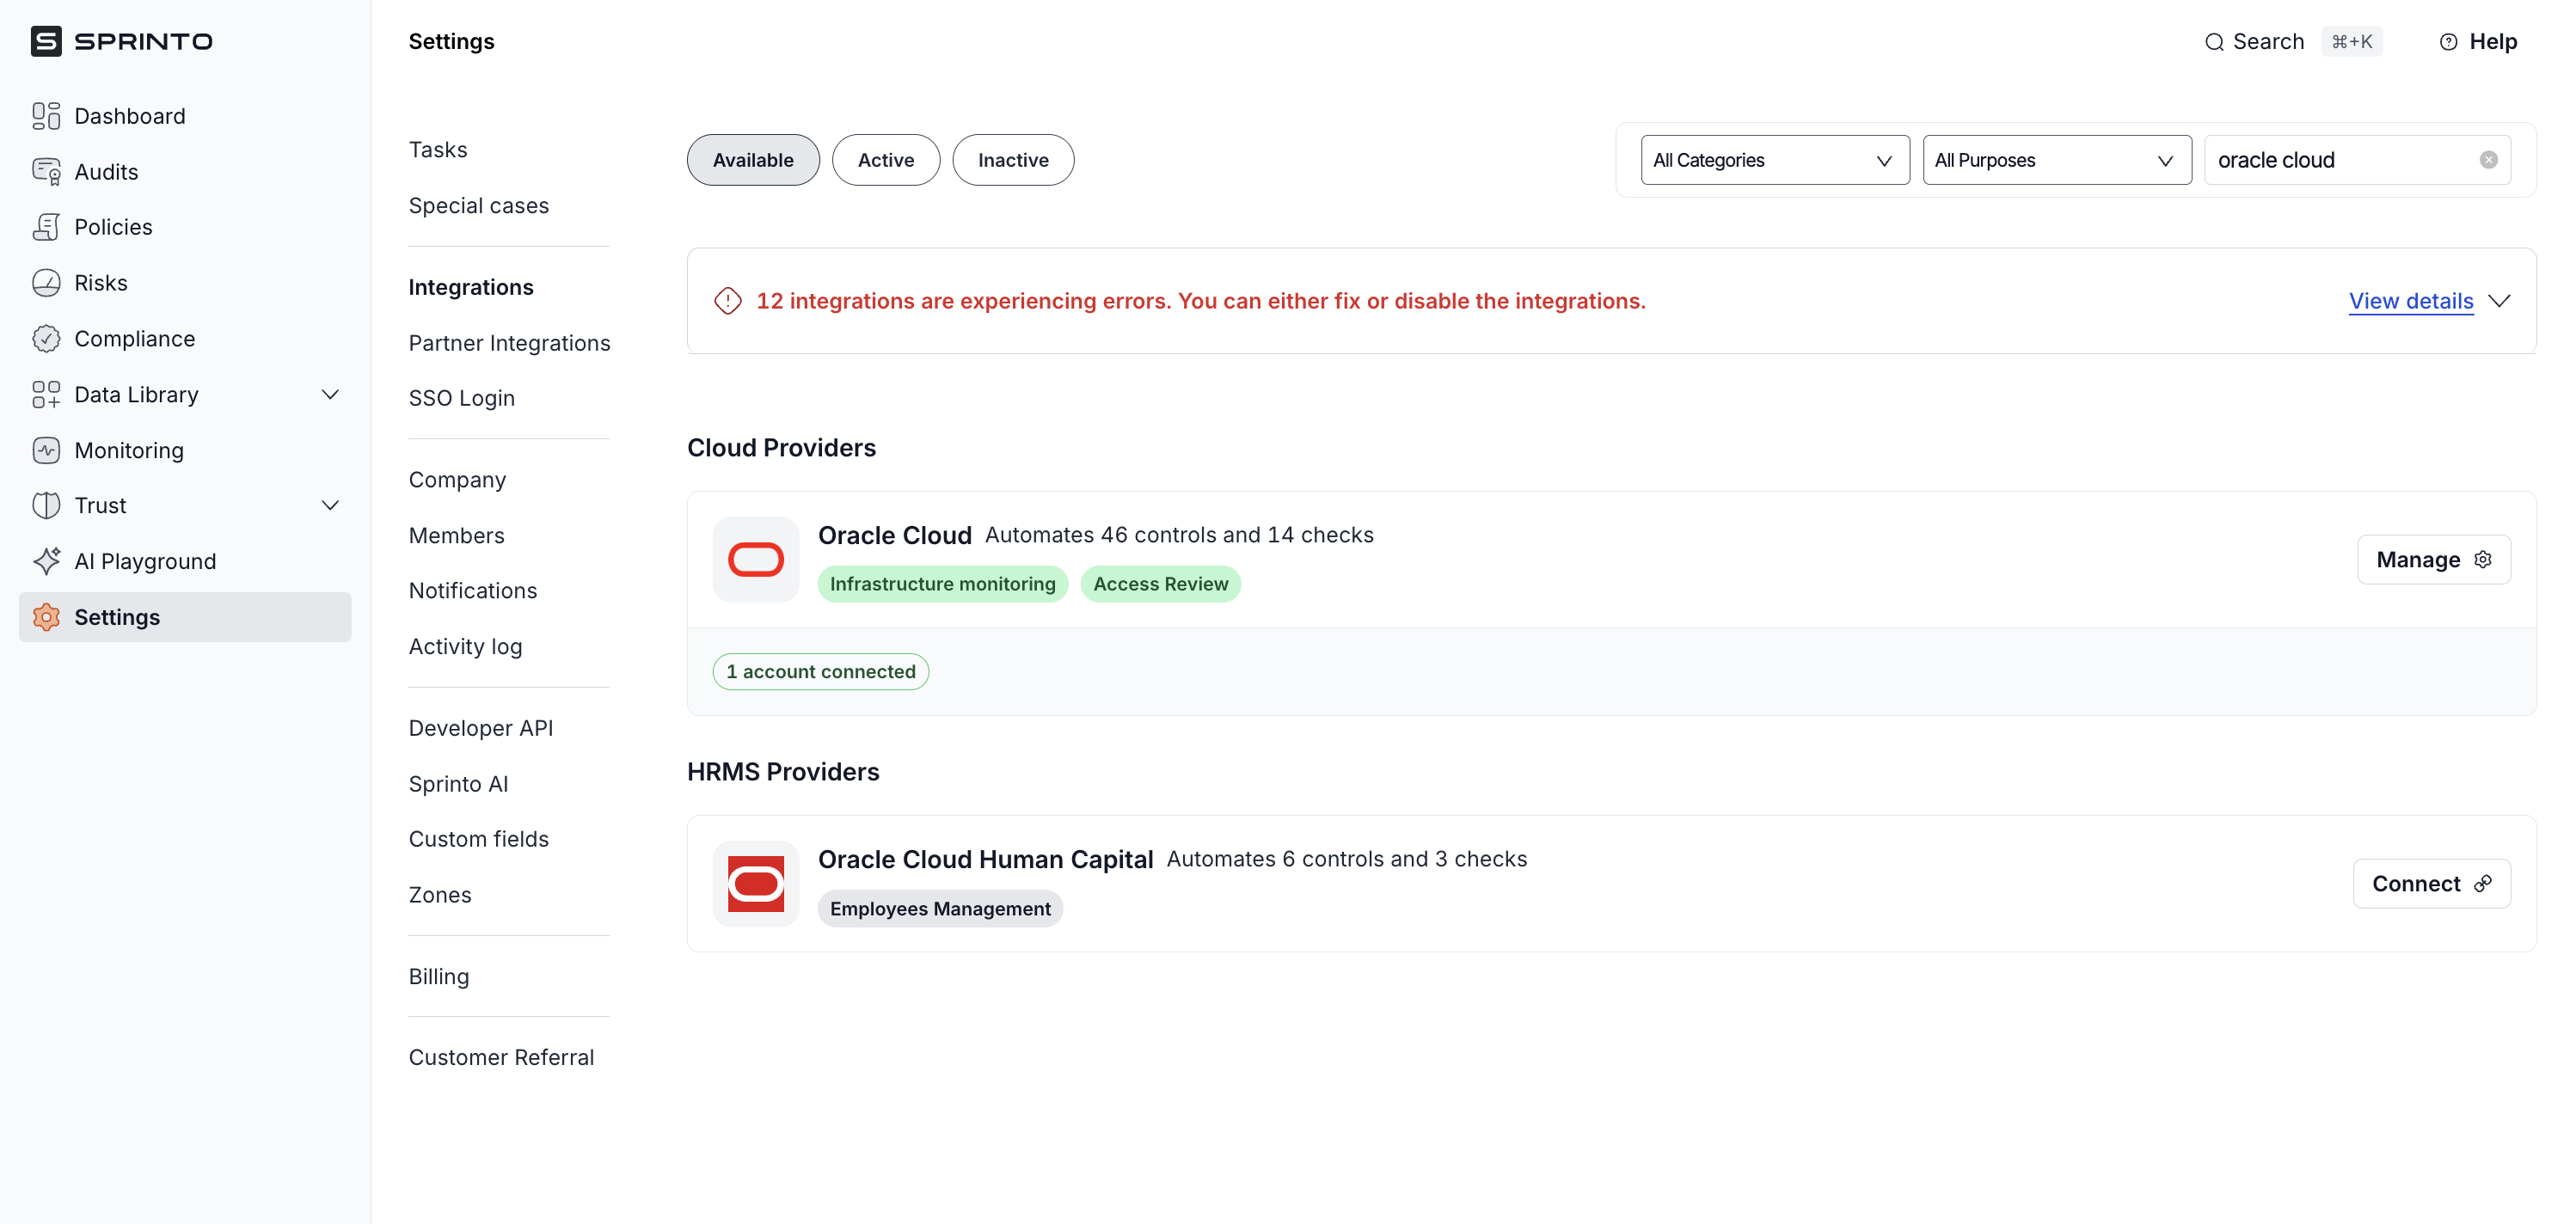
Task: Open Audits via its sidebar icon
Action: (x=46, y=172)
